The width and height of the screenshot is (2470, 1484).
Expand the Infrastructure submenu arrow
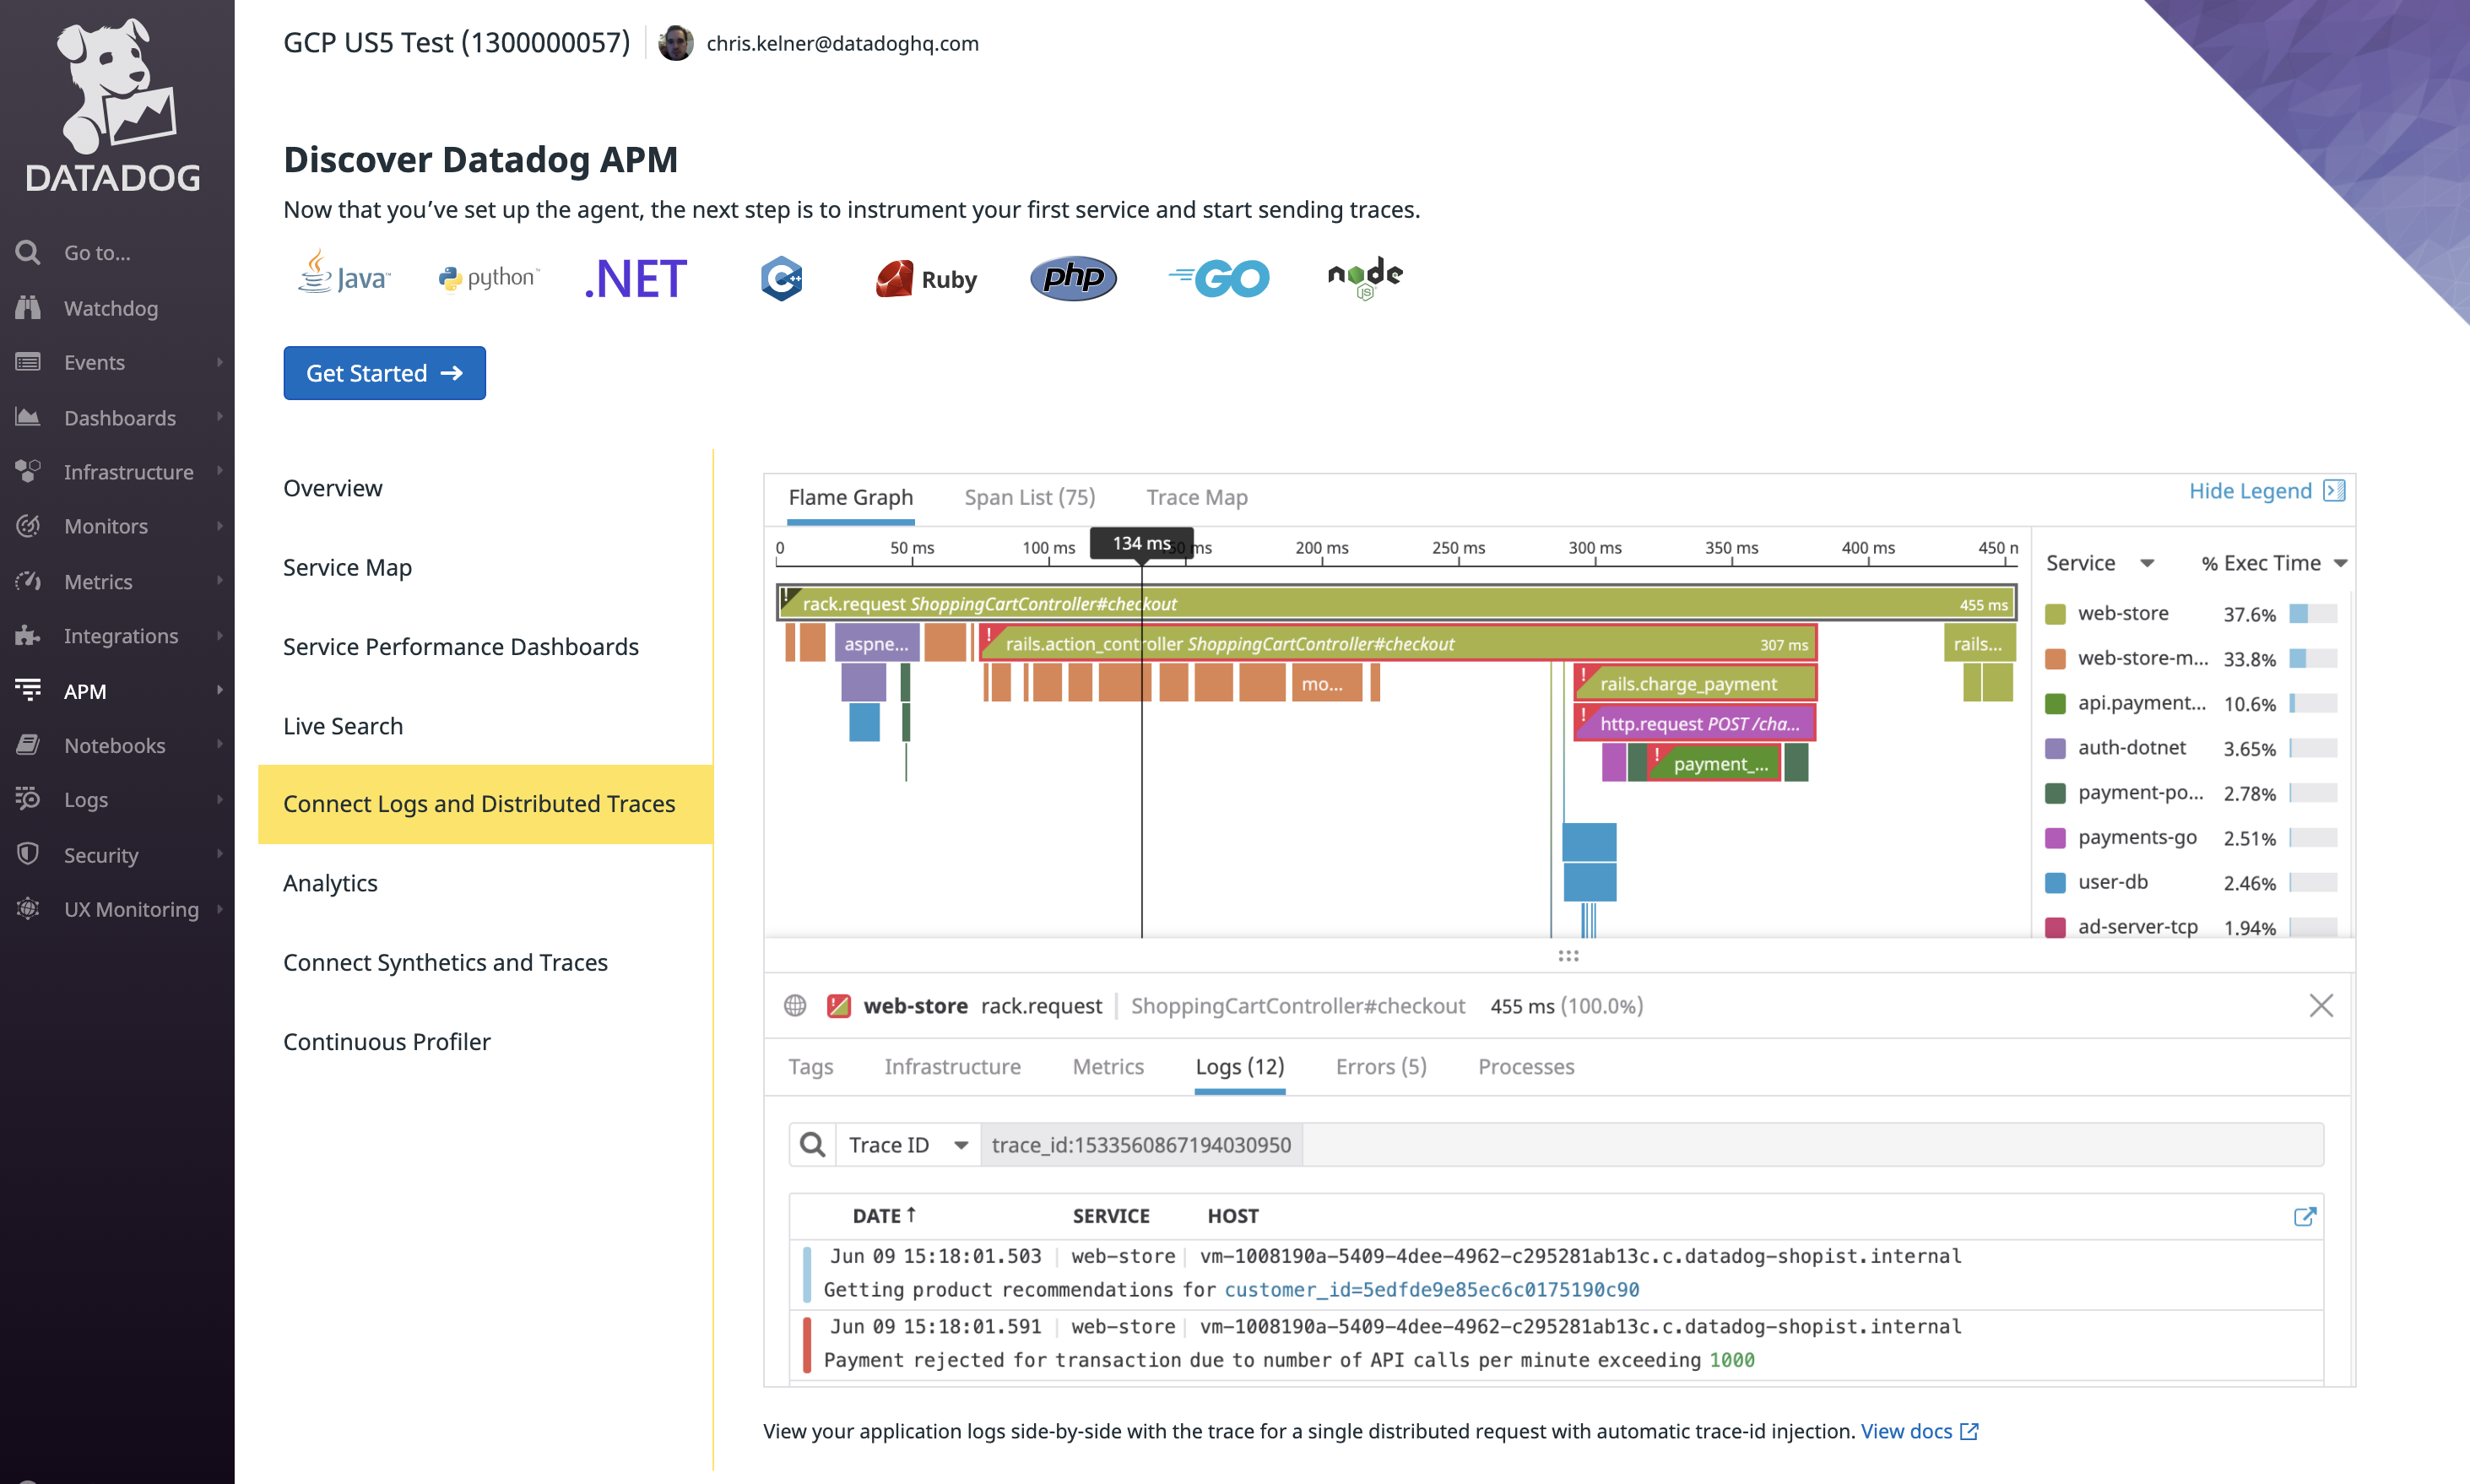(x=219, y=471)
